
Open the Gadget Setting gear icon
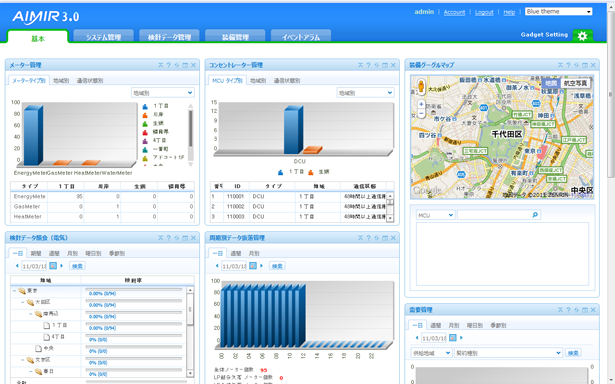coord(582,36)
